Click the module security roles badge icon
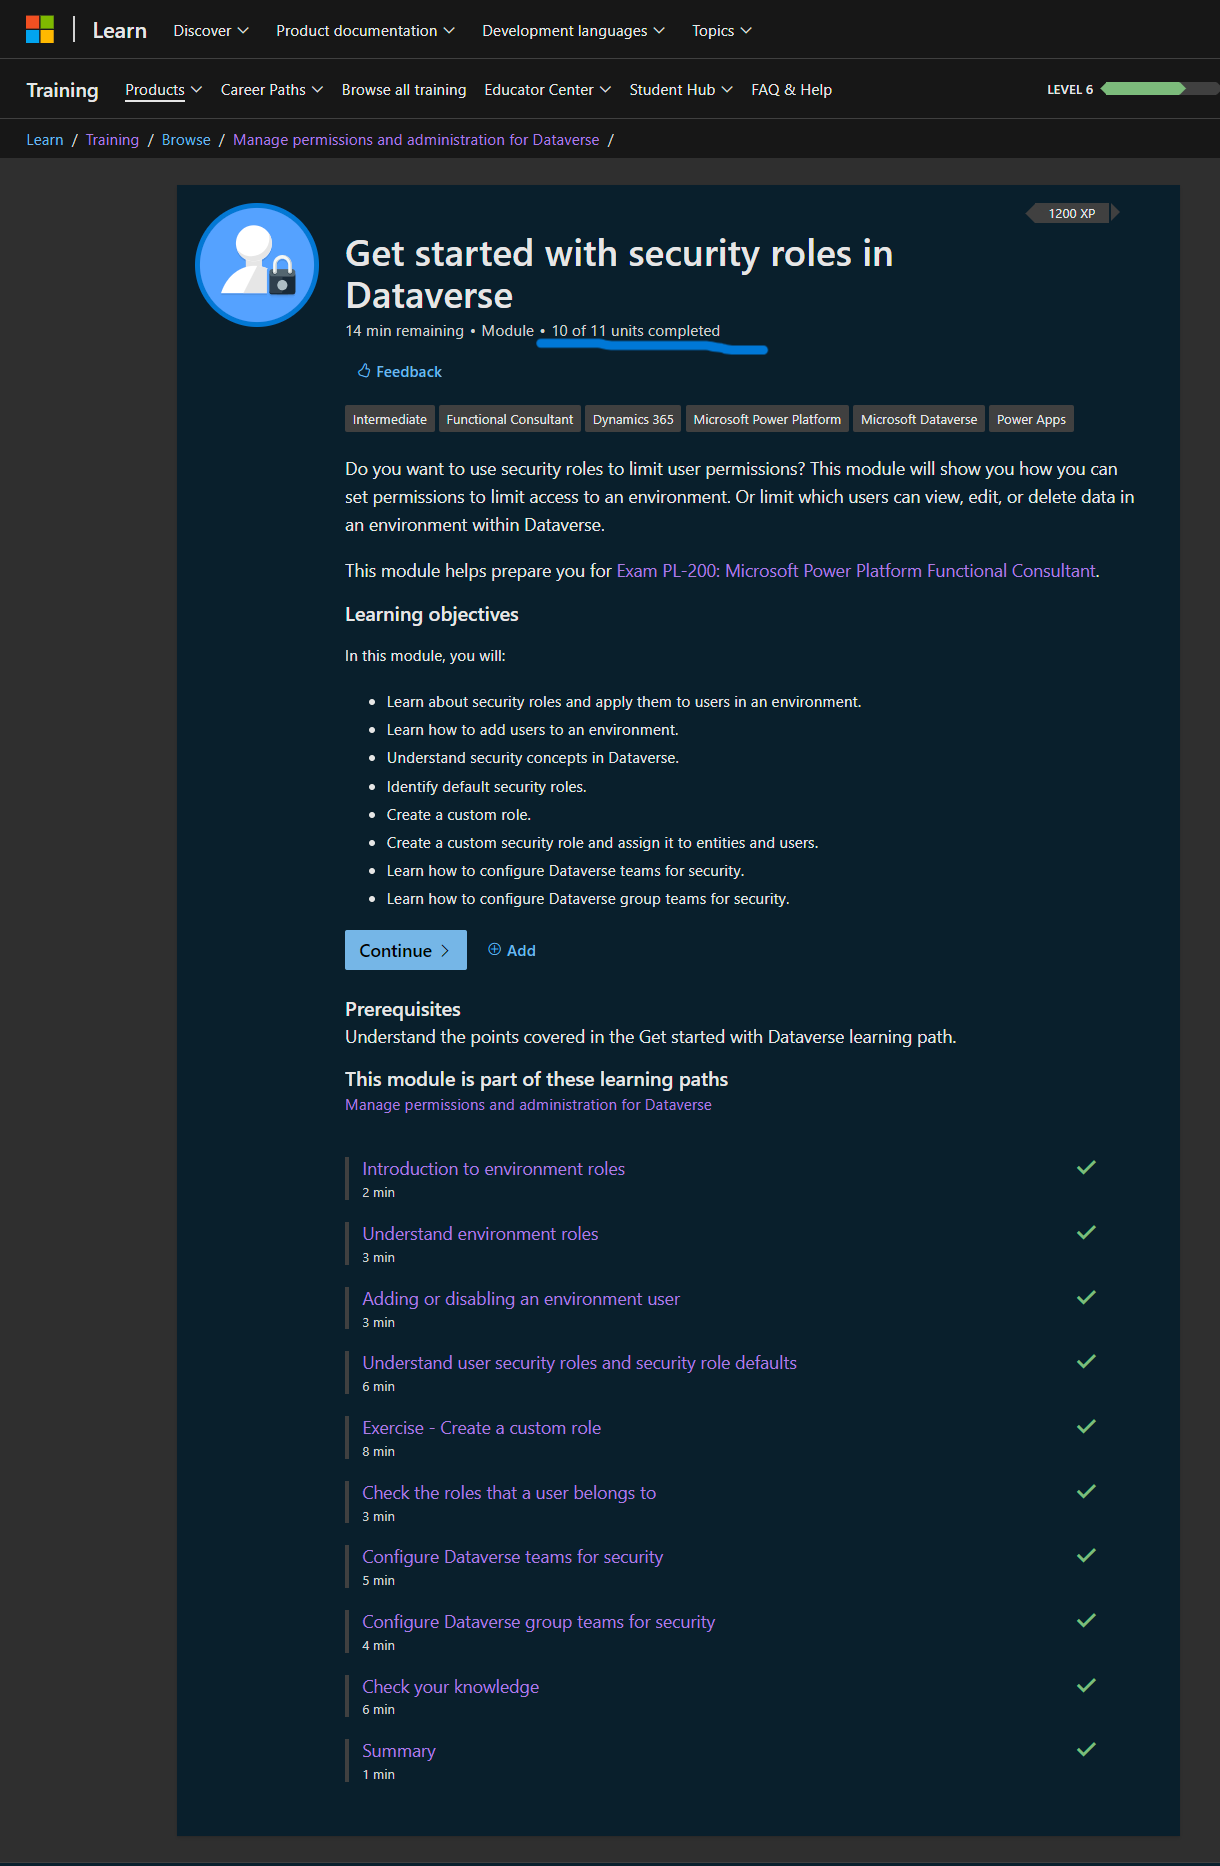The width and height of the screenshot is (1220, 1866). click(257, 265)
